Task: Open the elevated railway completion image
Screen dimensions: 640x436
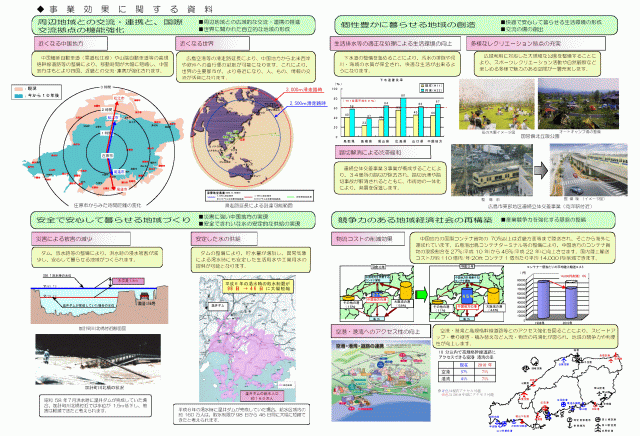Action: [589, 170]
